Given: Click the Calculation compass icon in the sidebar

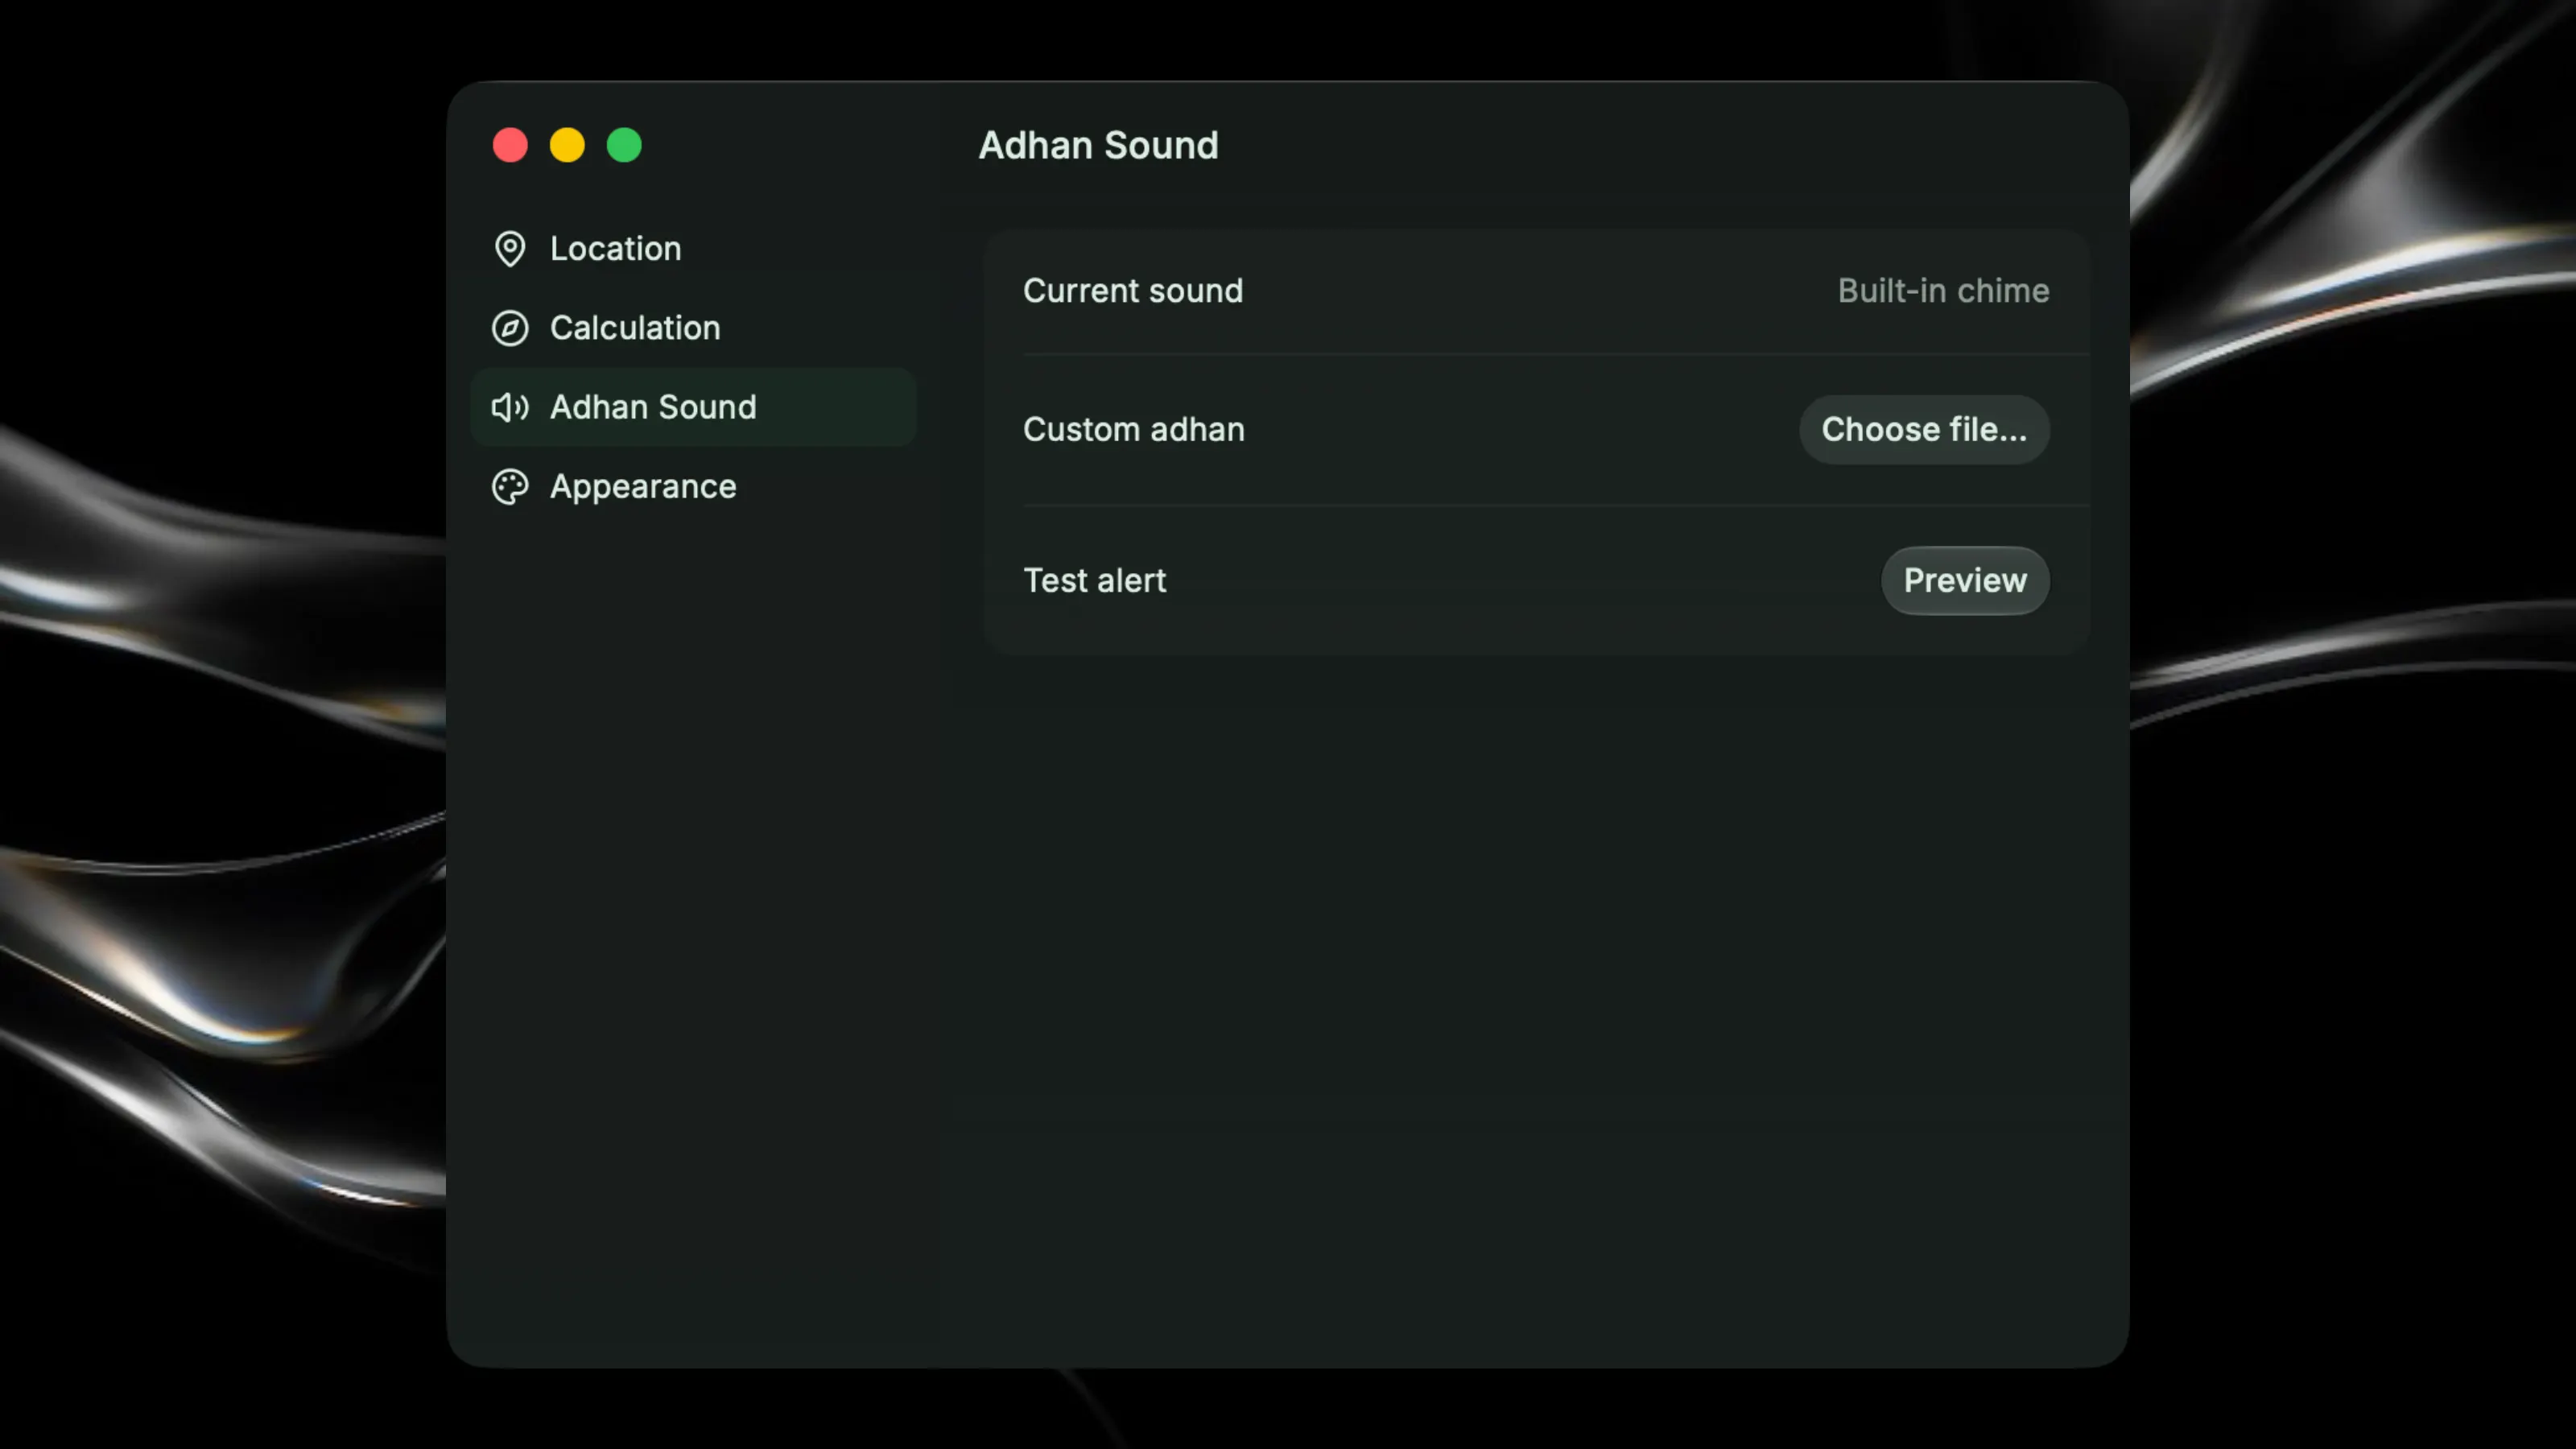Looking at the screenshot, I should click(x=510, y=328).
